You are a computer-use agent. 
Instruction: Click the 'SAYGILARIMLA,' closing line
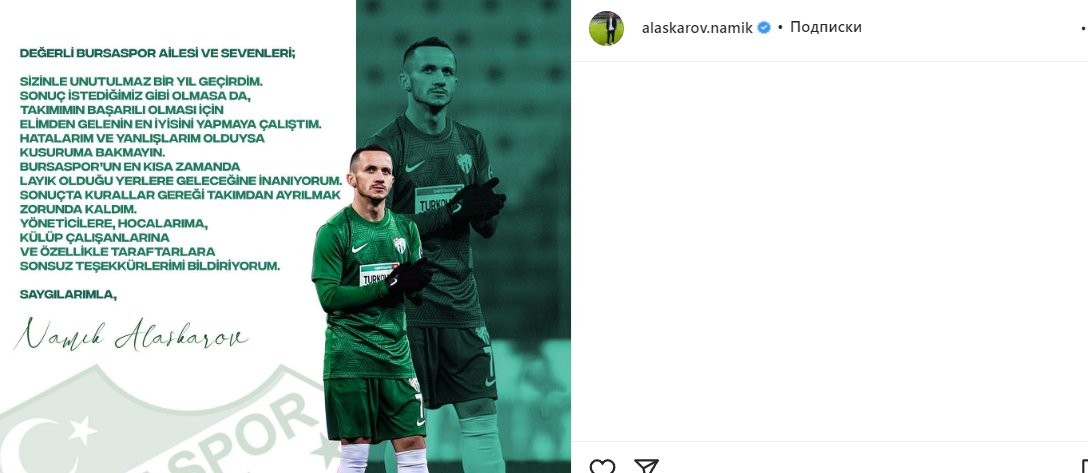(68, 294)
